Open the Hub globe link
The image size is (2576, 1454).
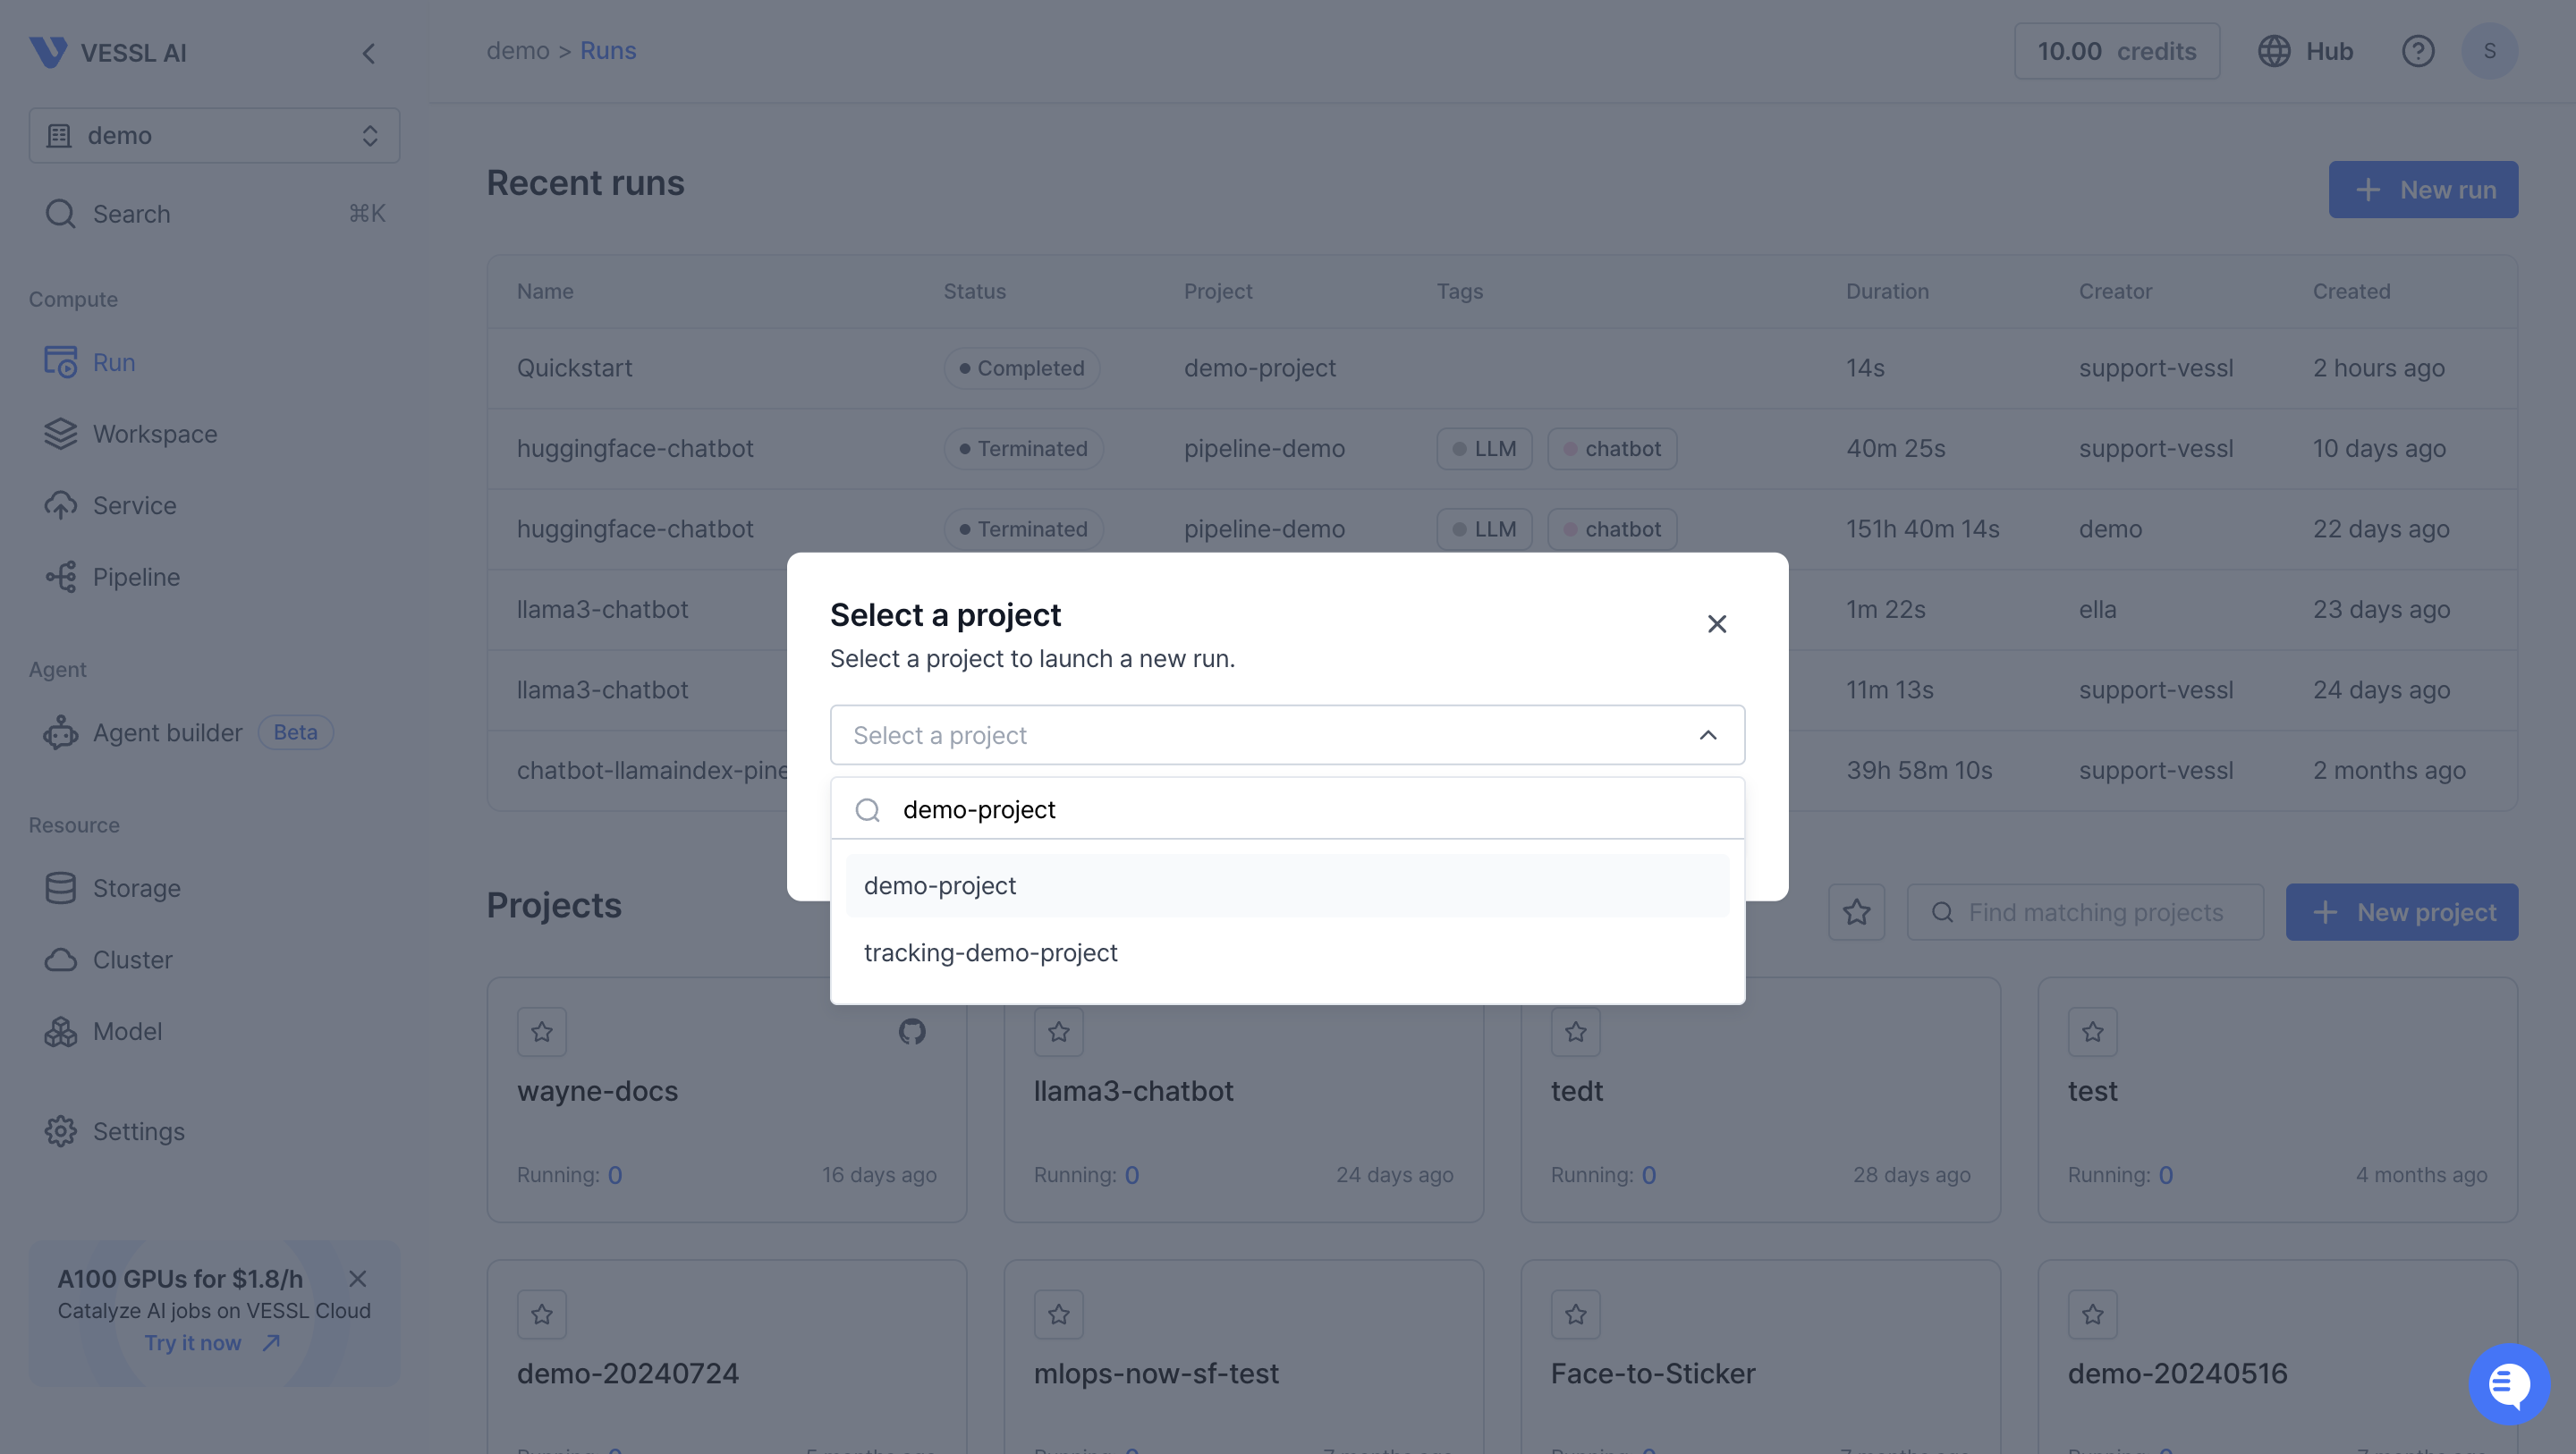coord(2305,51)
